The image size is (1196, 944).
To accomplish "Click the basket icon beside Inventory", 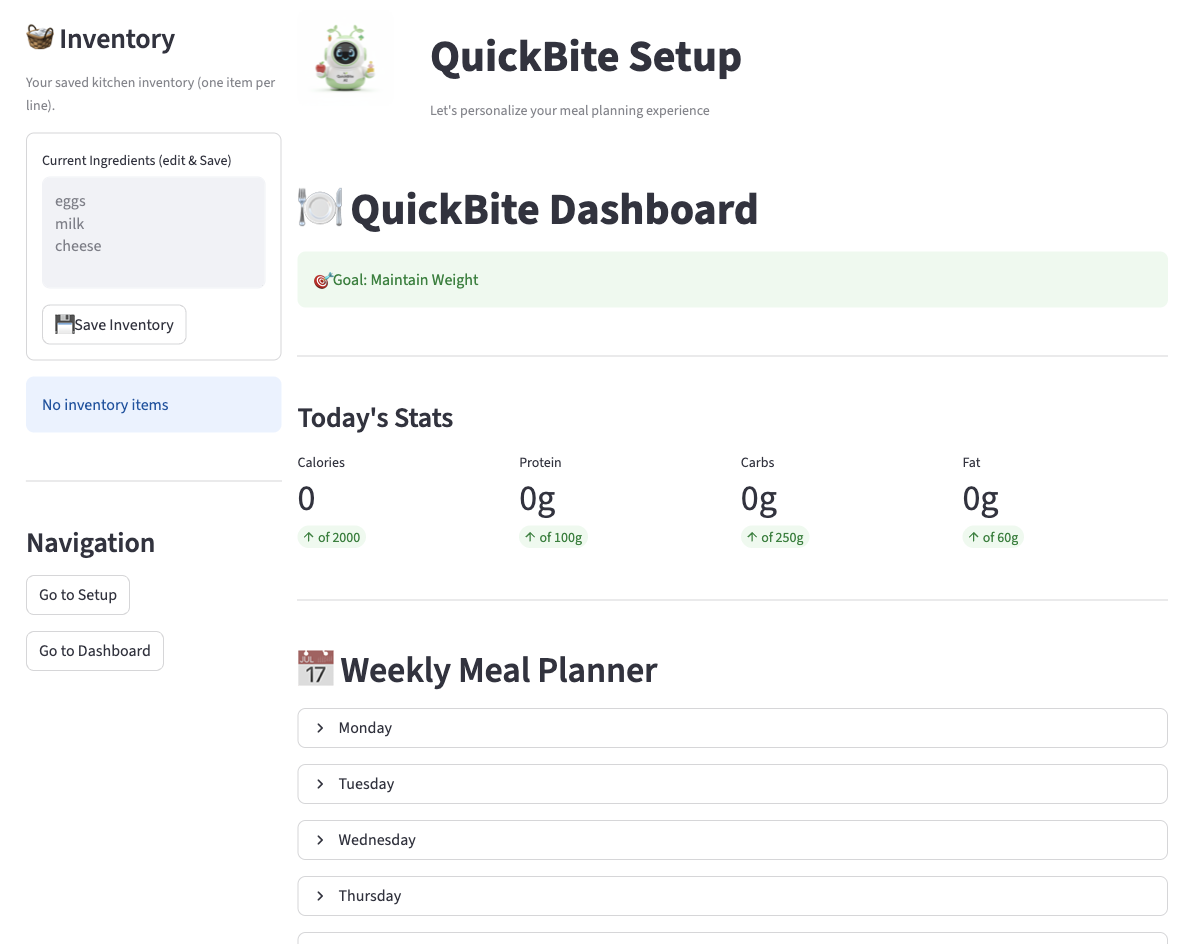I will (40, 37).
